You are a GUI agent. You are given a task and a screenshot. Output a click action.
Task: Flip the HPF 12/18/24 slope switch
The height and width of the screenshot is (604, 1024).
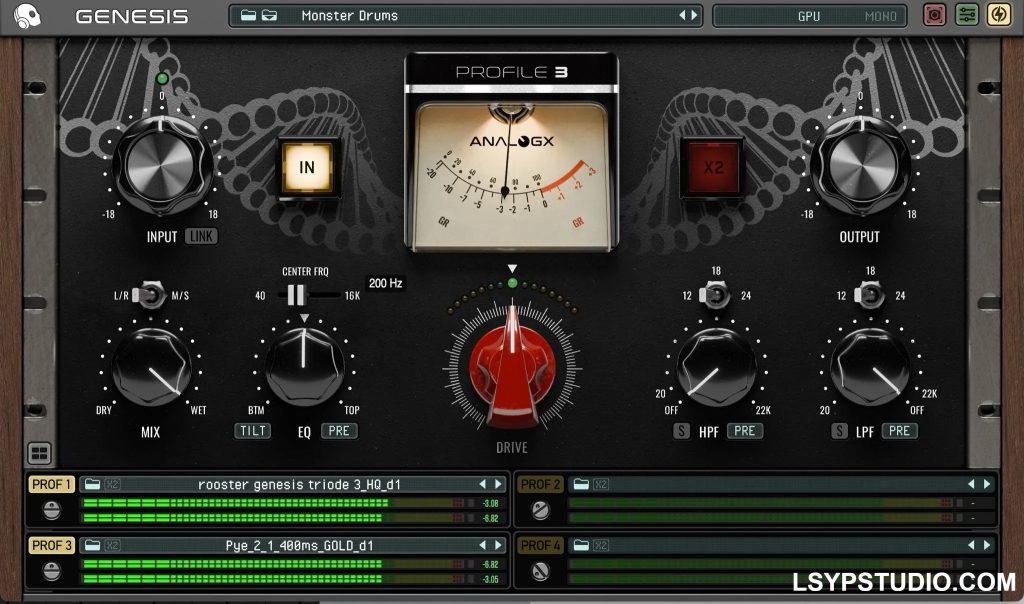click(x=716, y=295)
